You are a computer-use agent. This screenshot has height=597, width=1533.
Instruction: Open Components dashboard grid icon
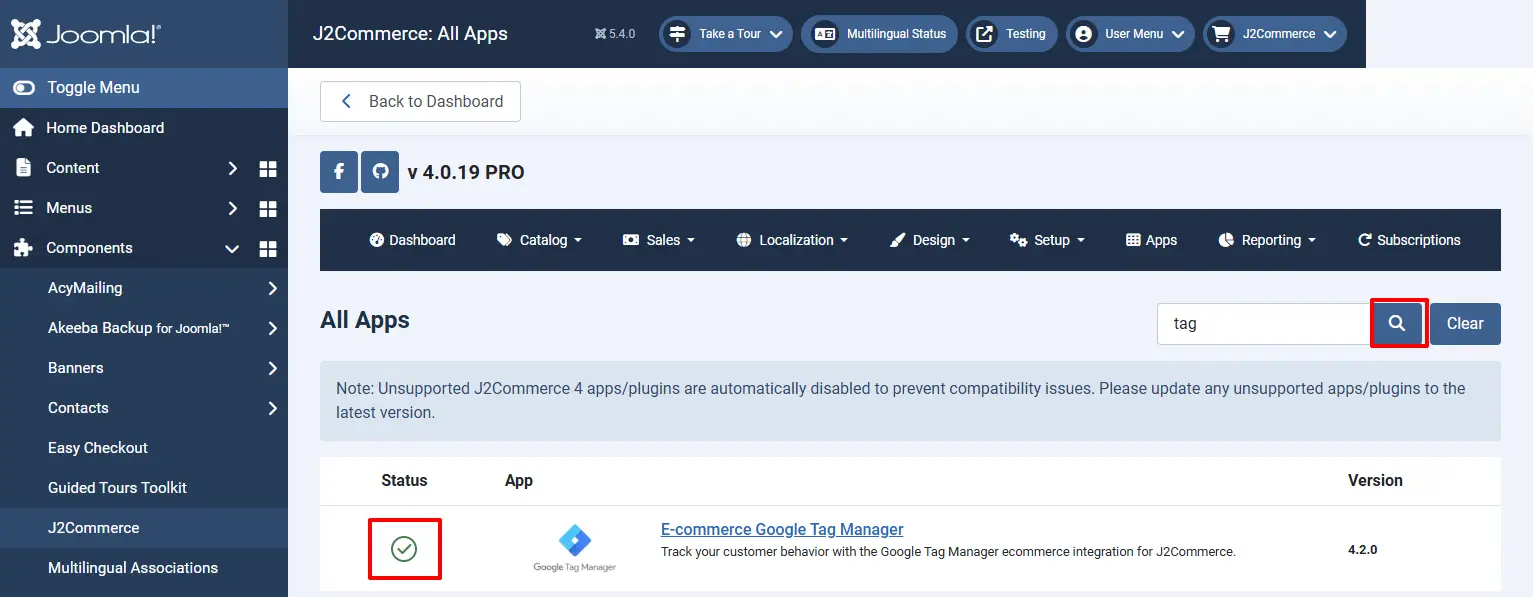(x=268, y=248)
